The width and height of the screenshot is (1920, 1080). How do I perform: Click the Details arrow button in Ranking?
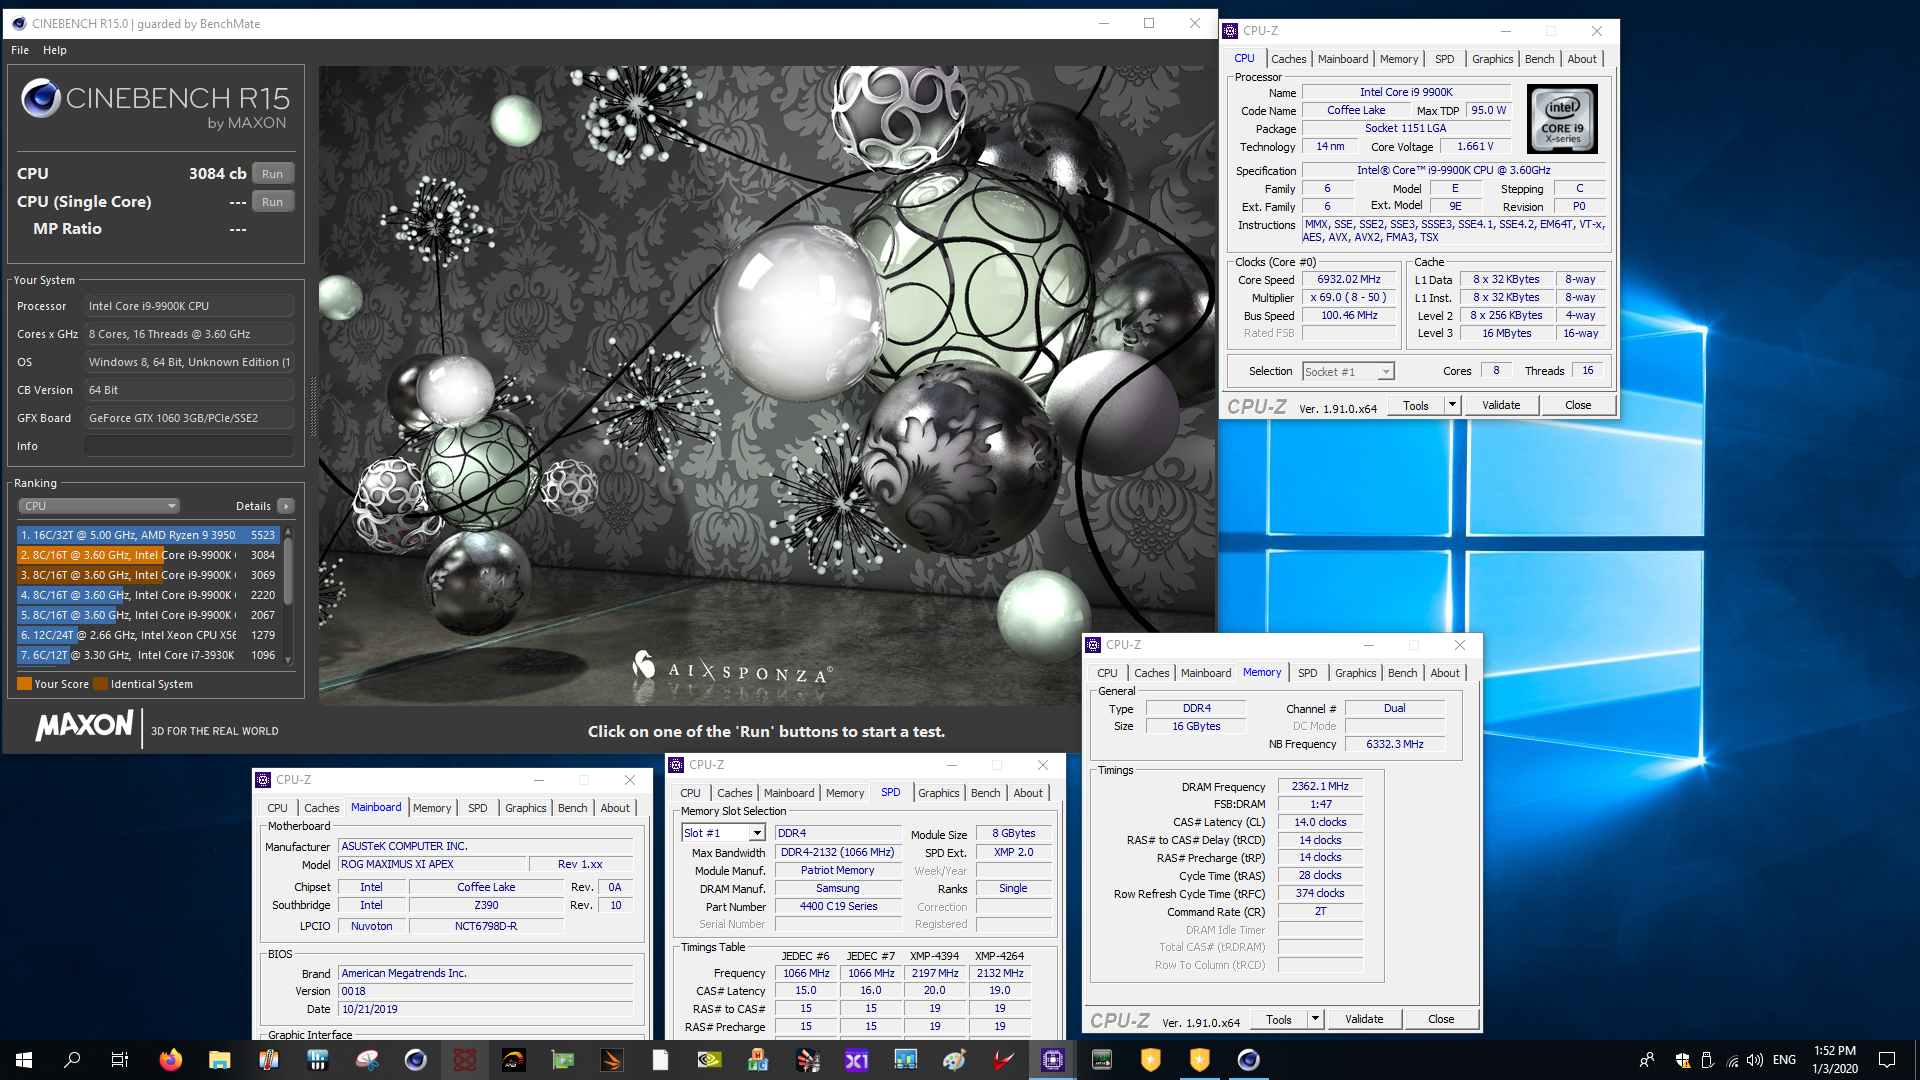click(x=286, y=506)
